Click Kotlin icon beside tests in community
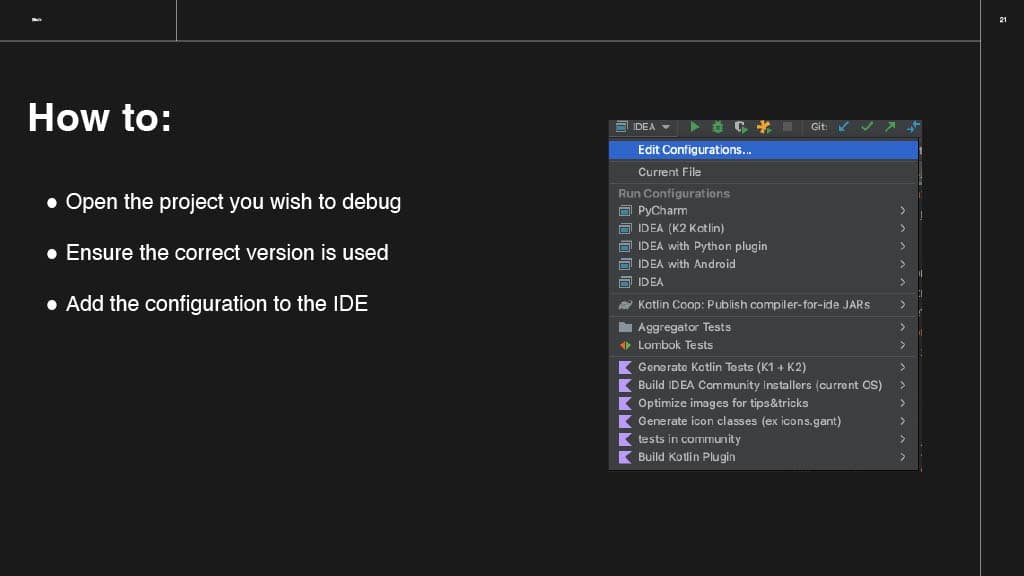 click(x=625, y=439)
